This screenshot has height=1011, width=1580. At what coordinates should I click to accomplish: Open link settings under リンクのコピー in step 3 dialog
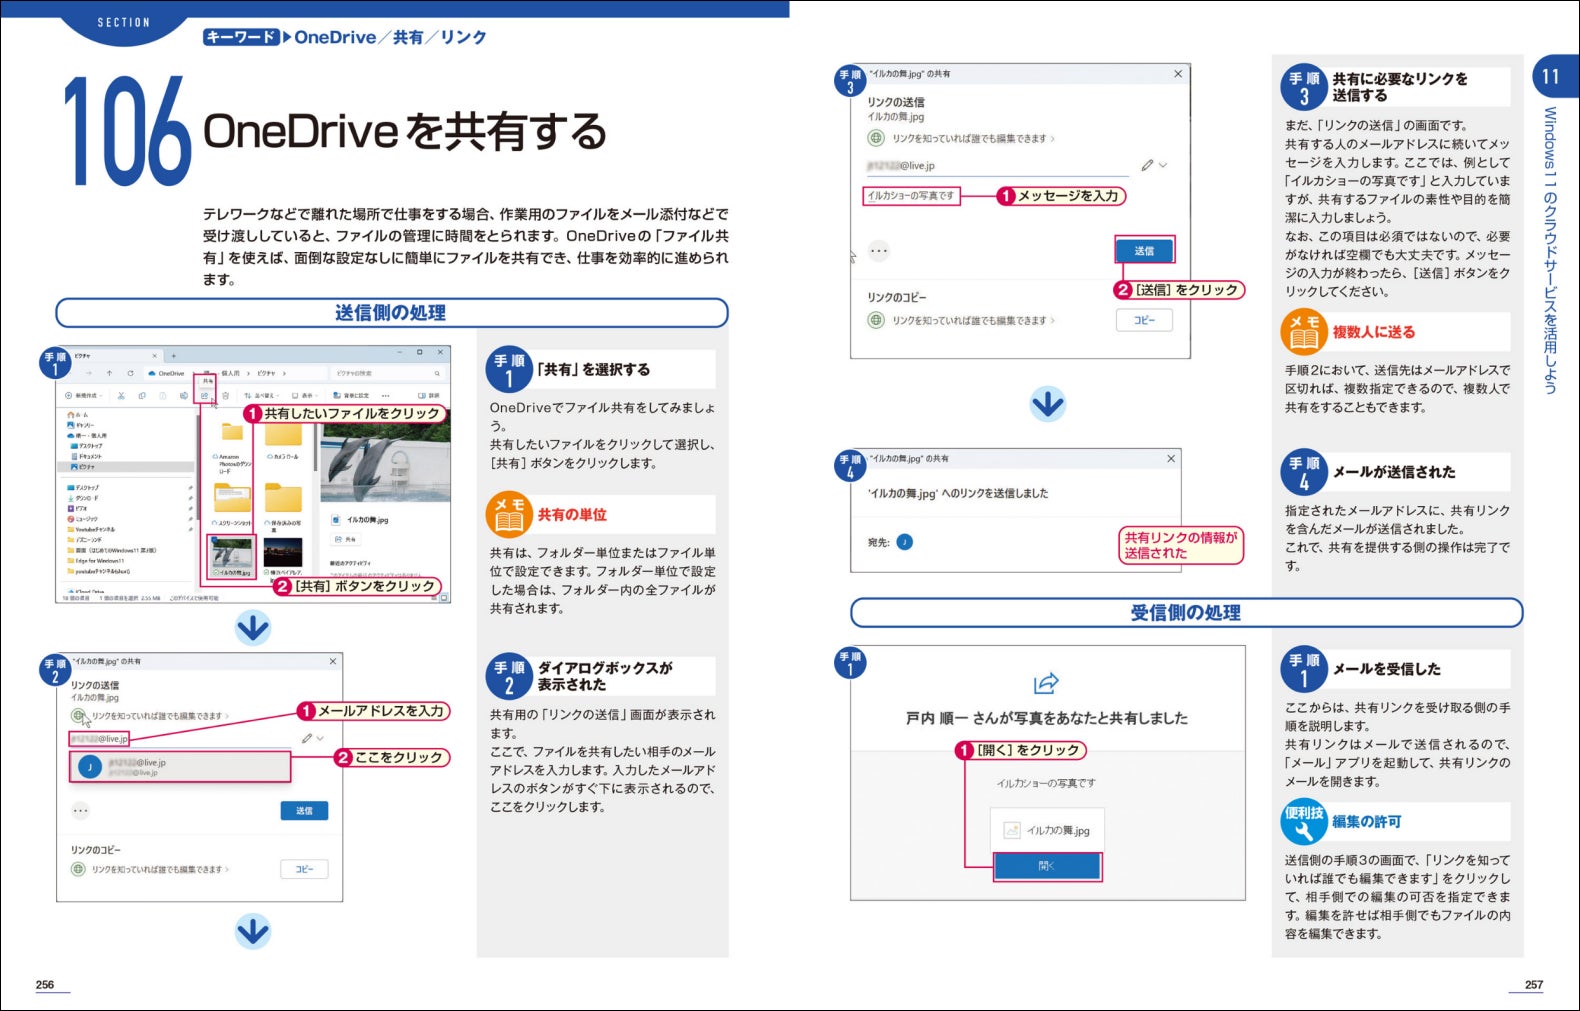tap(961, 320)
